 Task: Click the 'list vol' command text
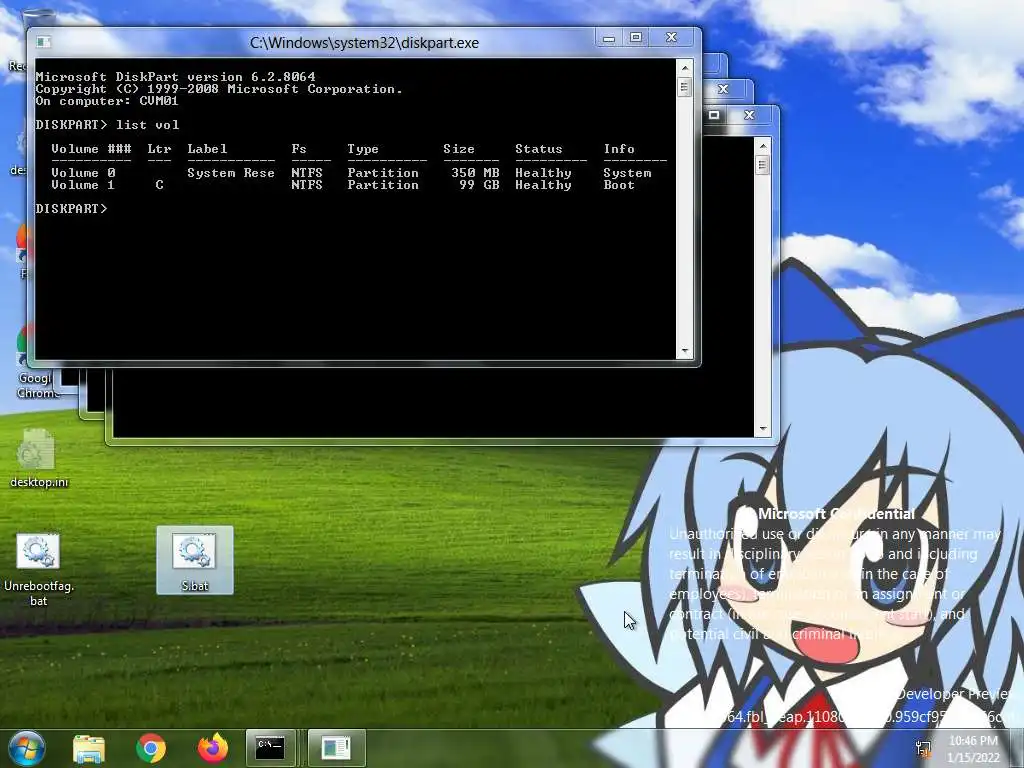click(x=148, y=125)
